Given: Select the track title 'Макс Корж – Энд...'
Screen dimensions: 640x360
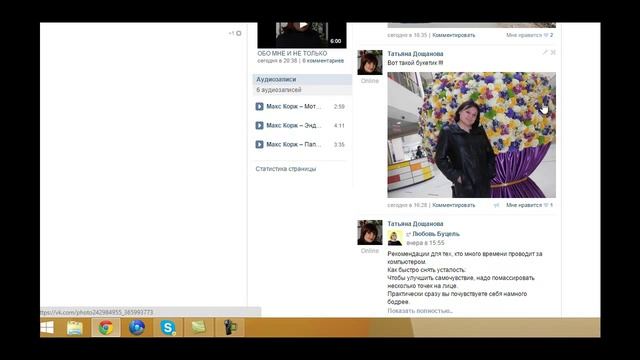Looking at the screenshot, I should point(293,125).
